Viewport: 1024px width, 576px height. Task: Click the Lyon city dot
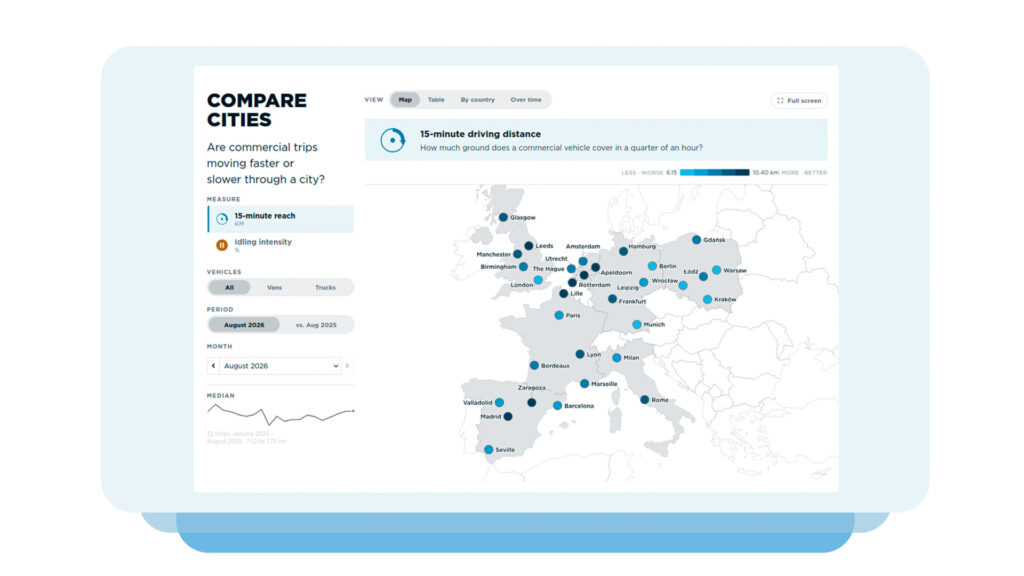coord(580,354)
